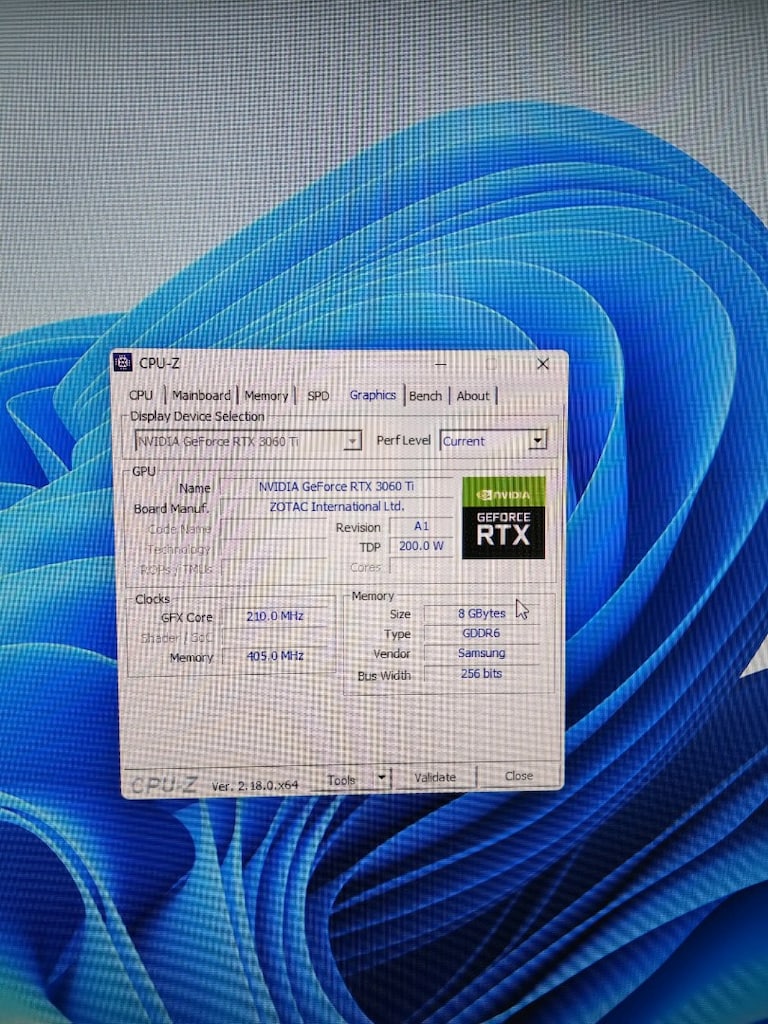
Task: Minimize the CPU-Z window
Action: (441, 364)
